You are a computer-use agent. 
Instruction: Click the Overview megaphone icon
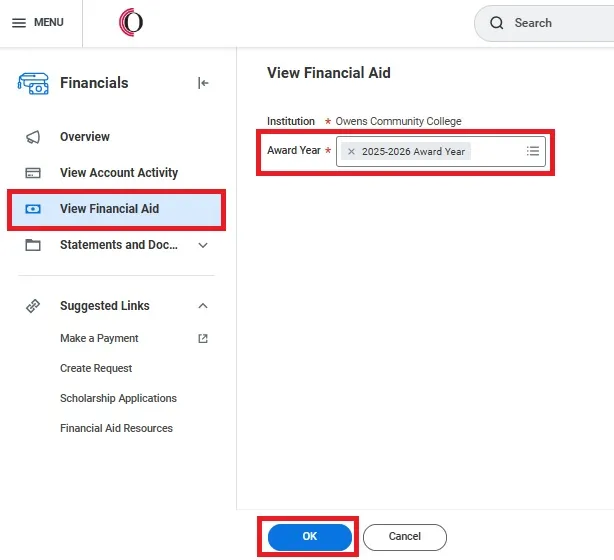tap(33, 137)
